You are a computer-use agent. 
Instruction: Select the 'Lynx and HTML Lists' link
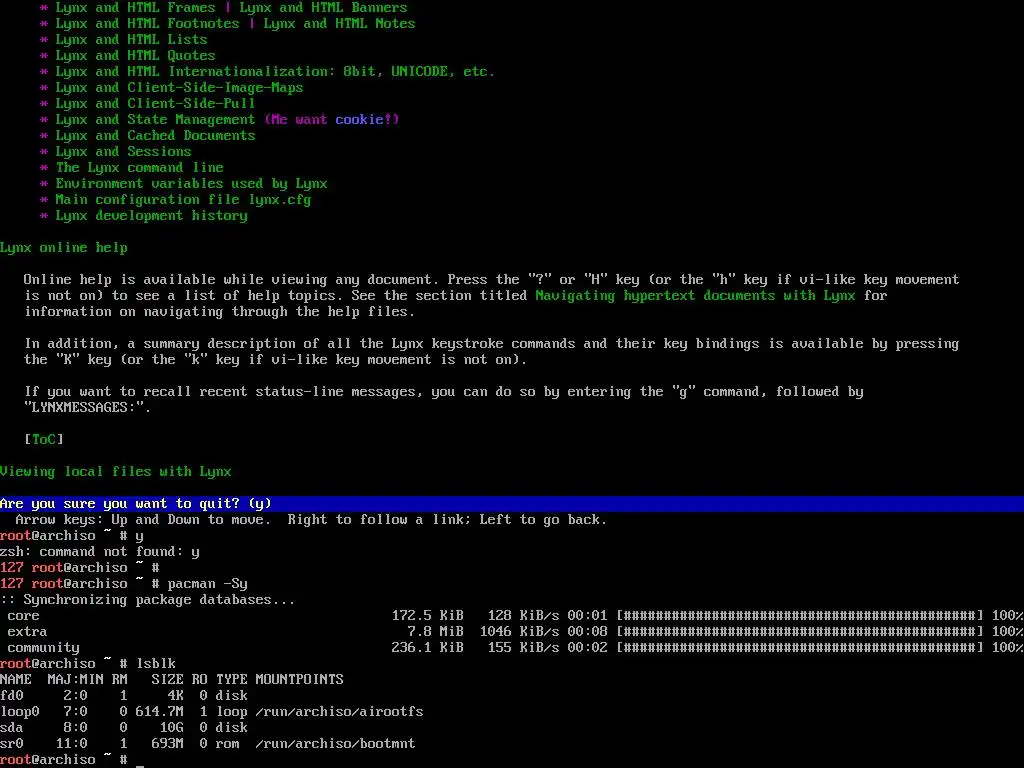tap(131, 40)
